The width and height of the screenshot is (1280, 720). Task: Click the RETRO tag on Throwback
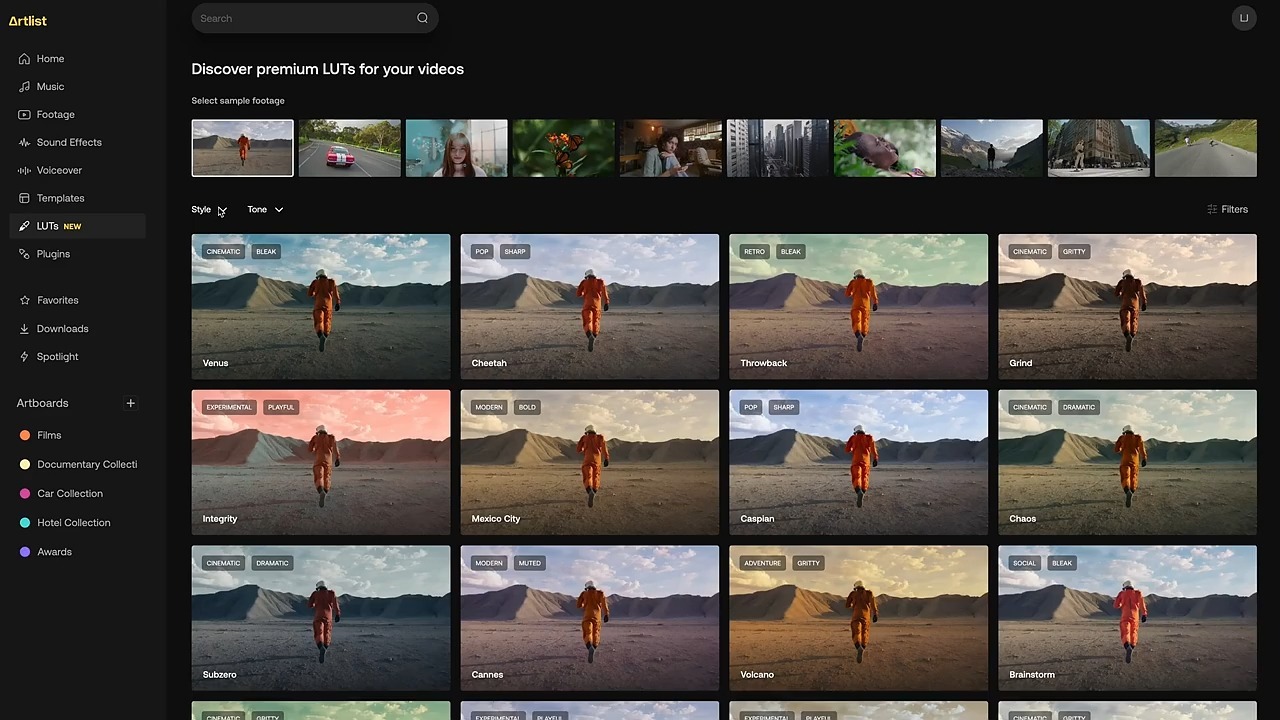coord(754,252)
